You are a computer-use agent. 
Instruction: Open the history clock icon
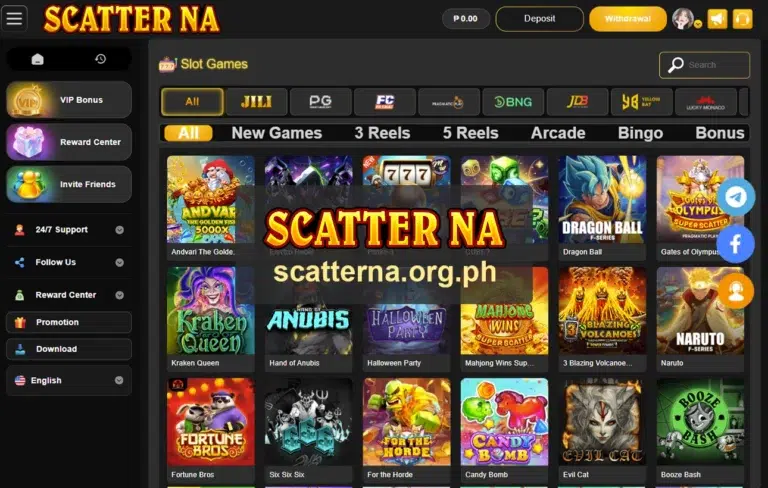[100, 59]
